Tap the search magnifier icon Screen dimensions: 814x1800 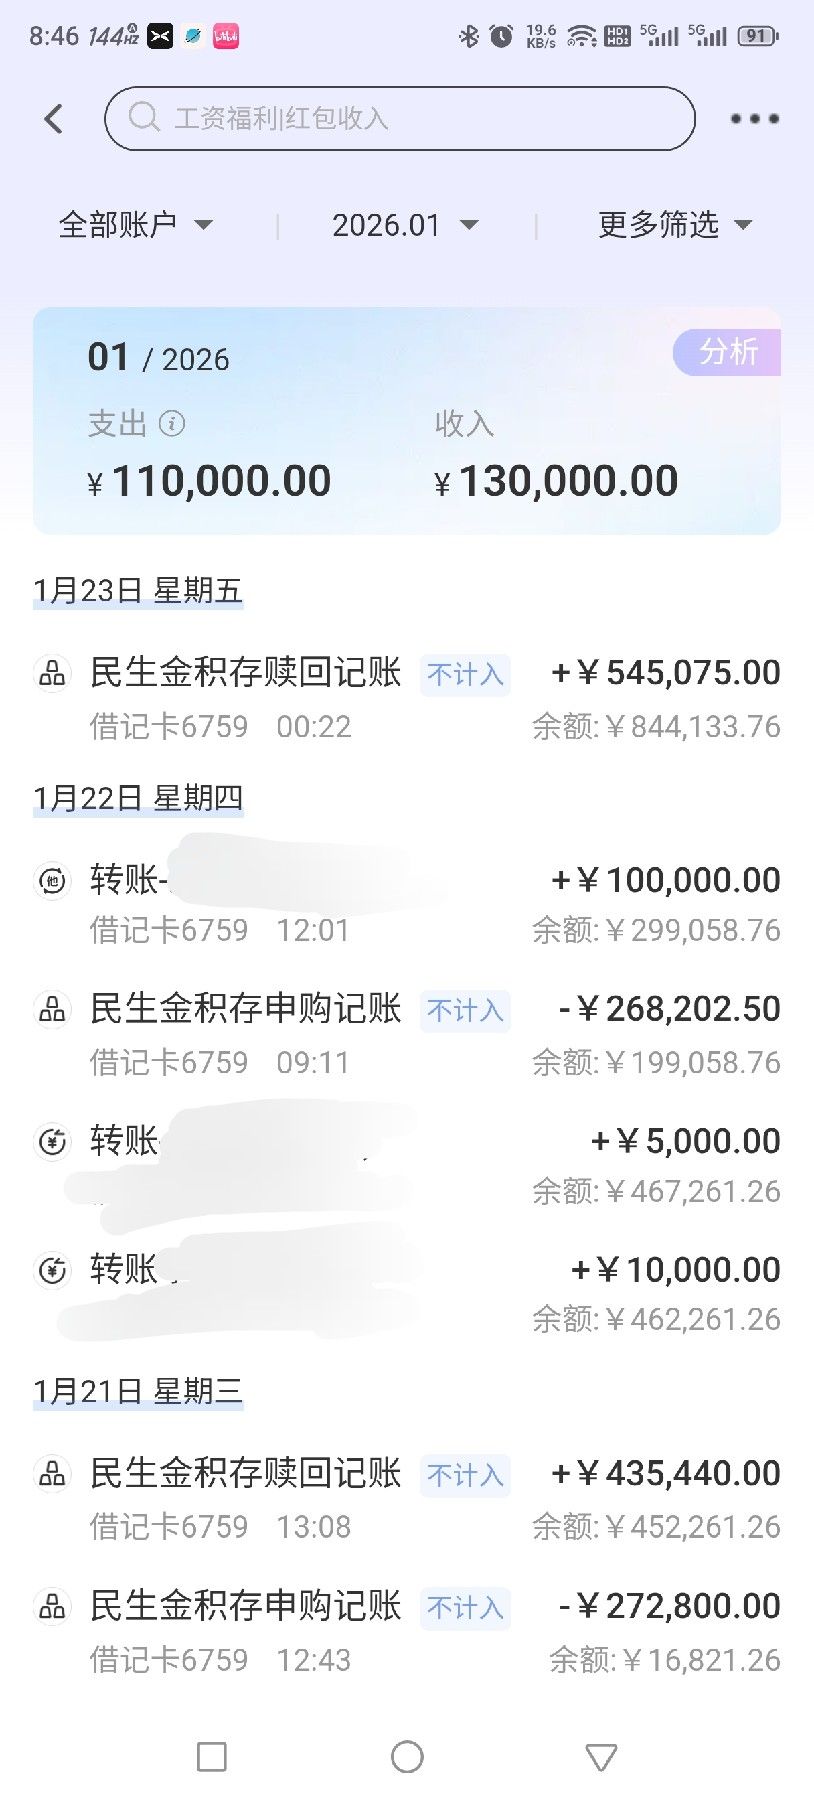[144, 117]
